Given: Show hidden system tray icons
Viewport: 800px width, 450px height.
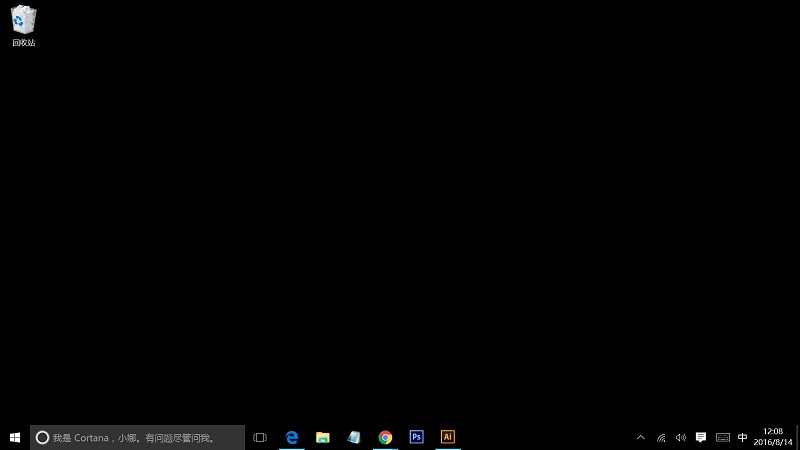Looking at the screenshot, I should pyautogui.click(x=641, y=437).
